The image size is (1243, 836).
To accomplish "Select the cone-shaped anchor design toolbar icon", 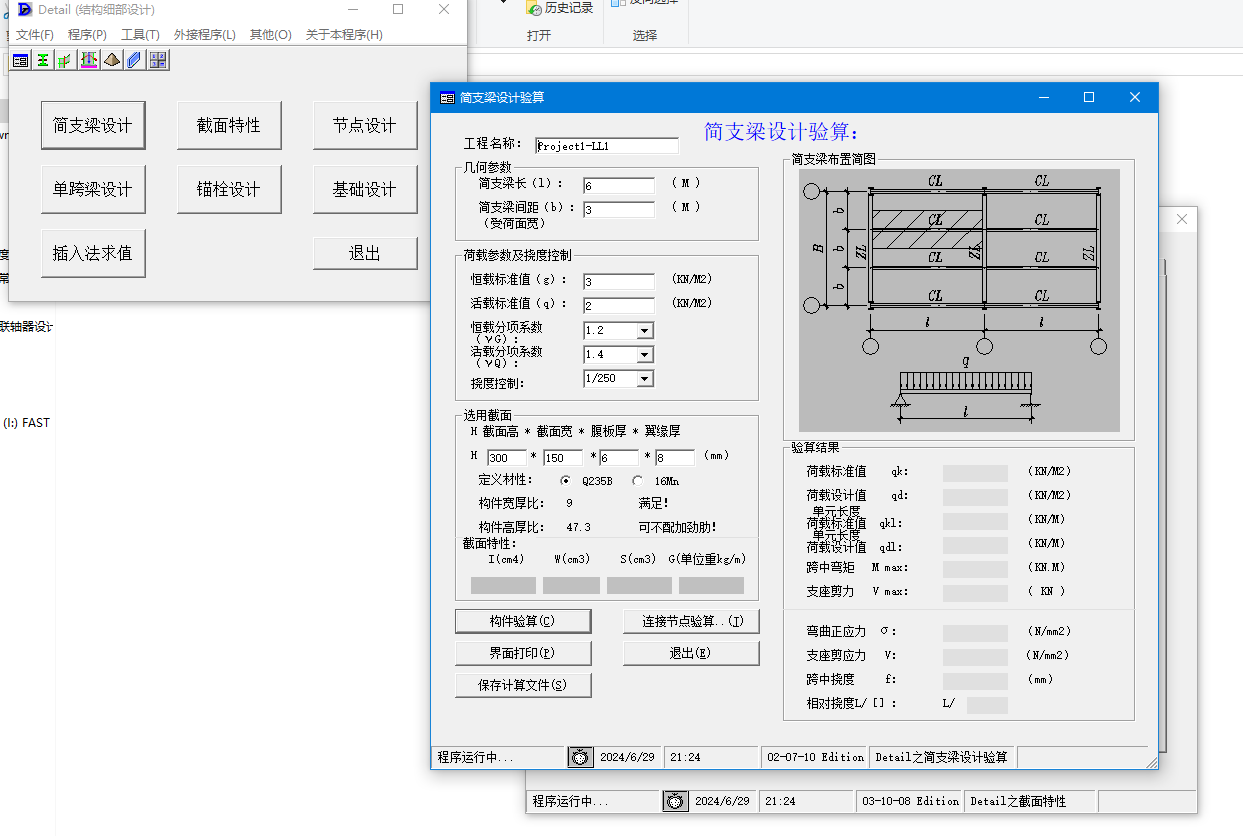I will point(112,60).
